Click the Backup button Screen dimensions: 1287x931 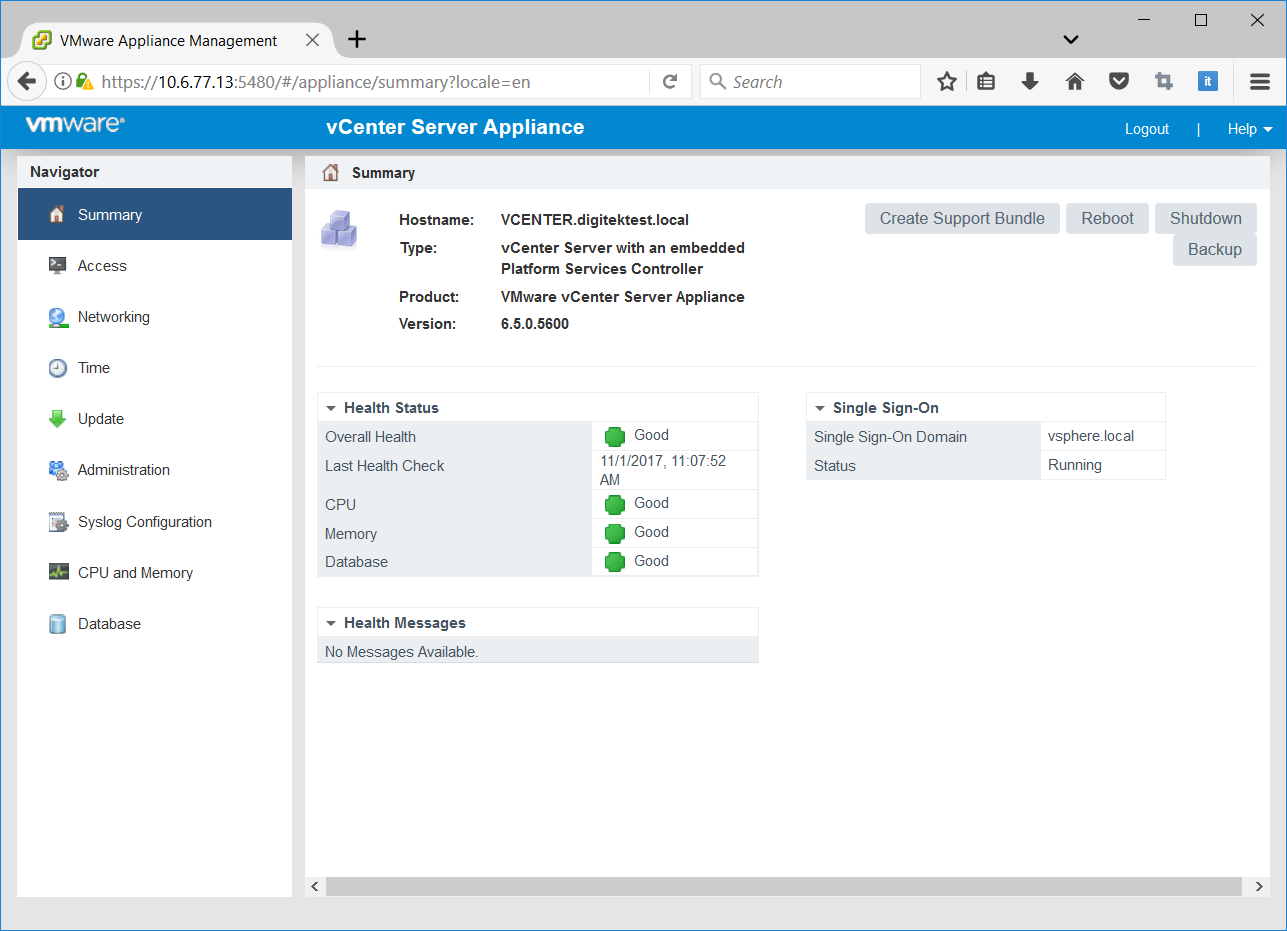[1215, 249]
